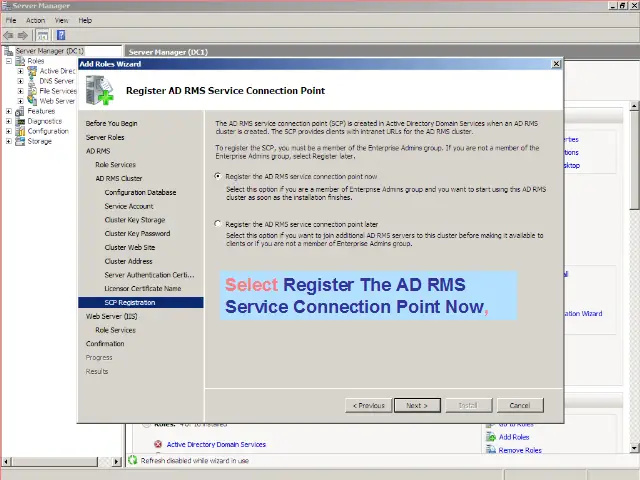Click the Roles icon in the tree

tap(20, 61)
